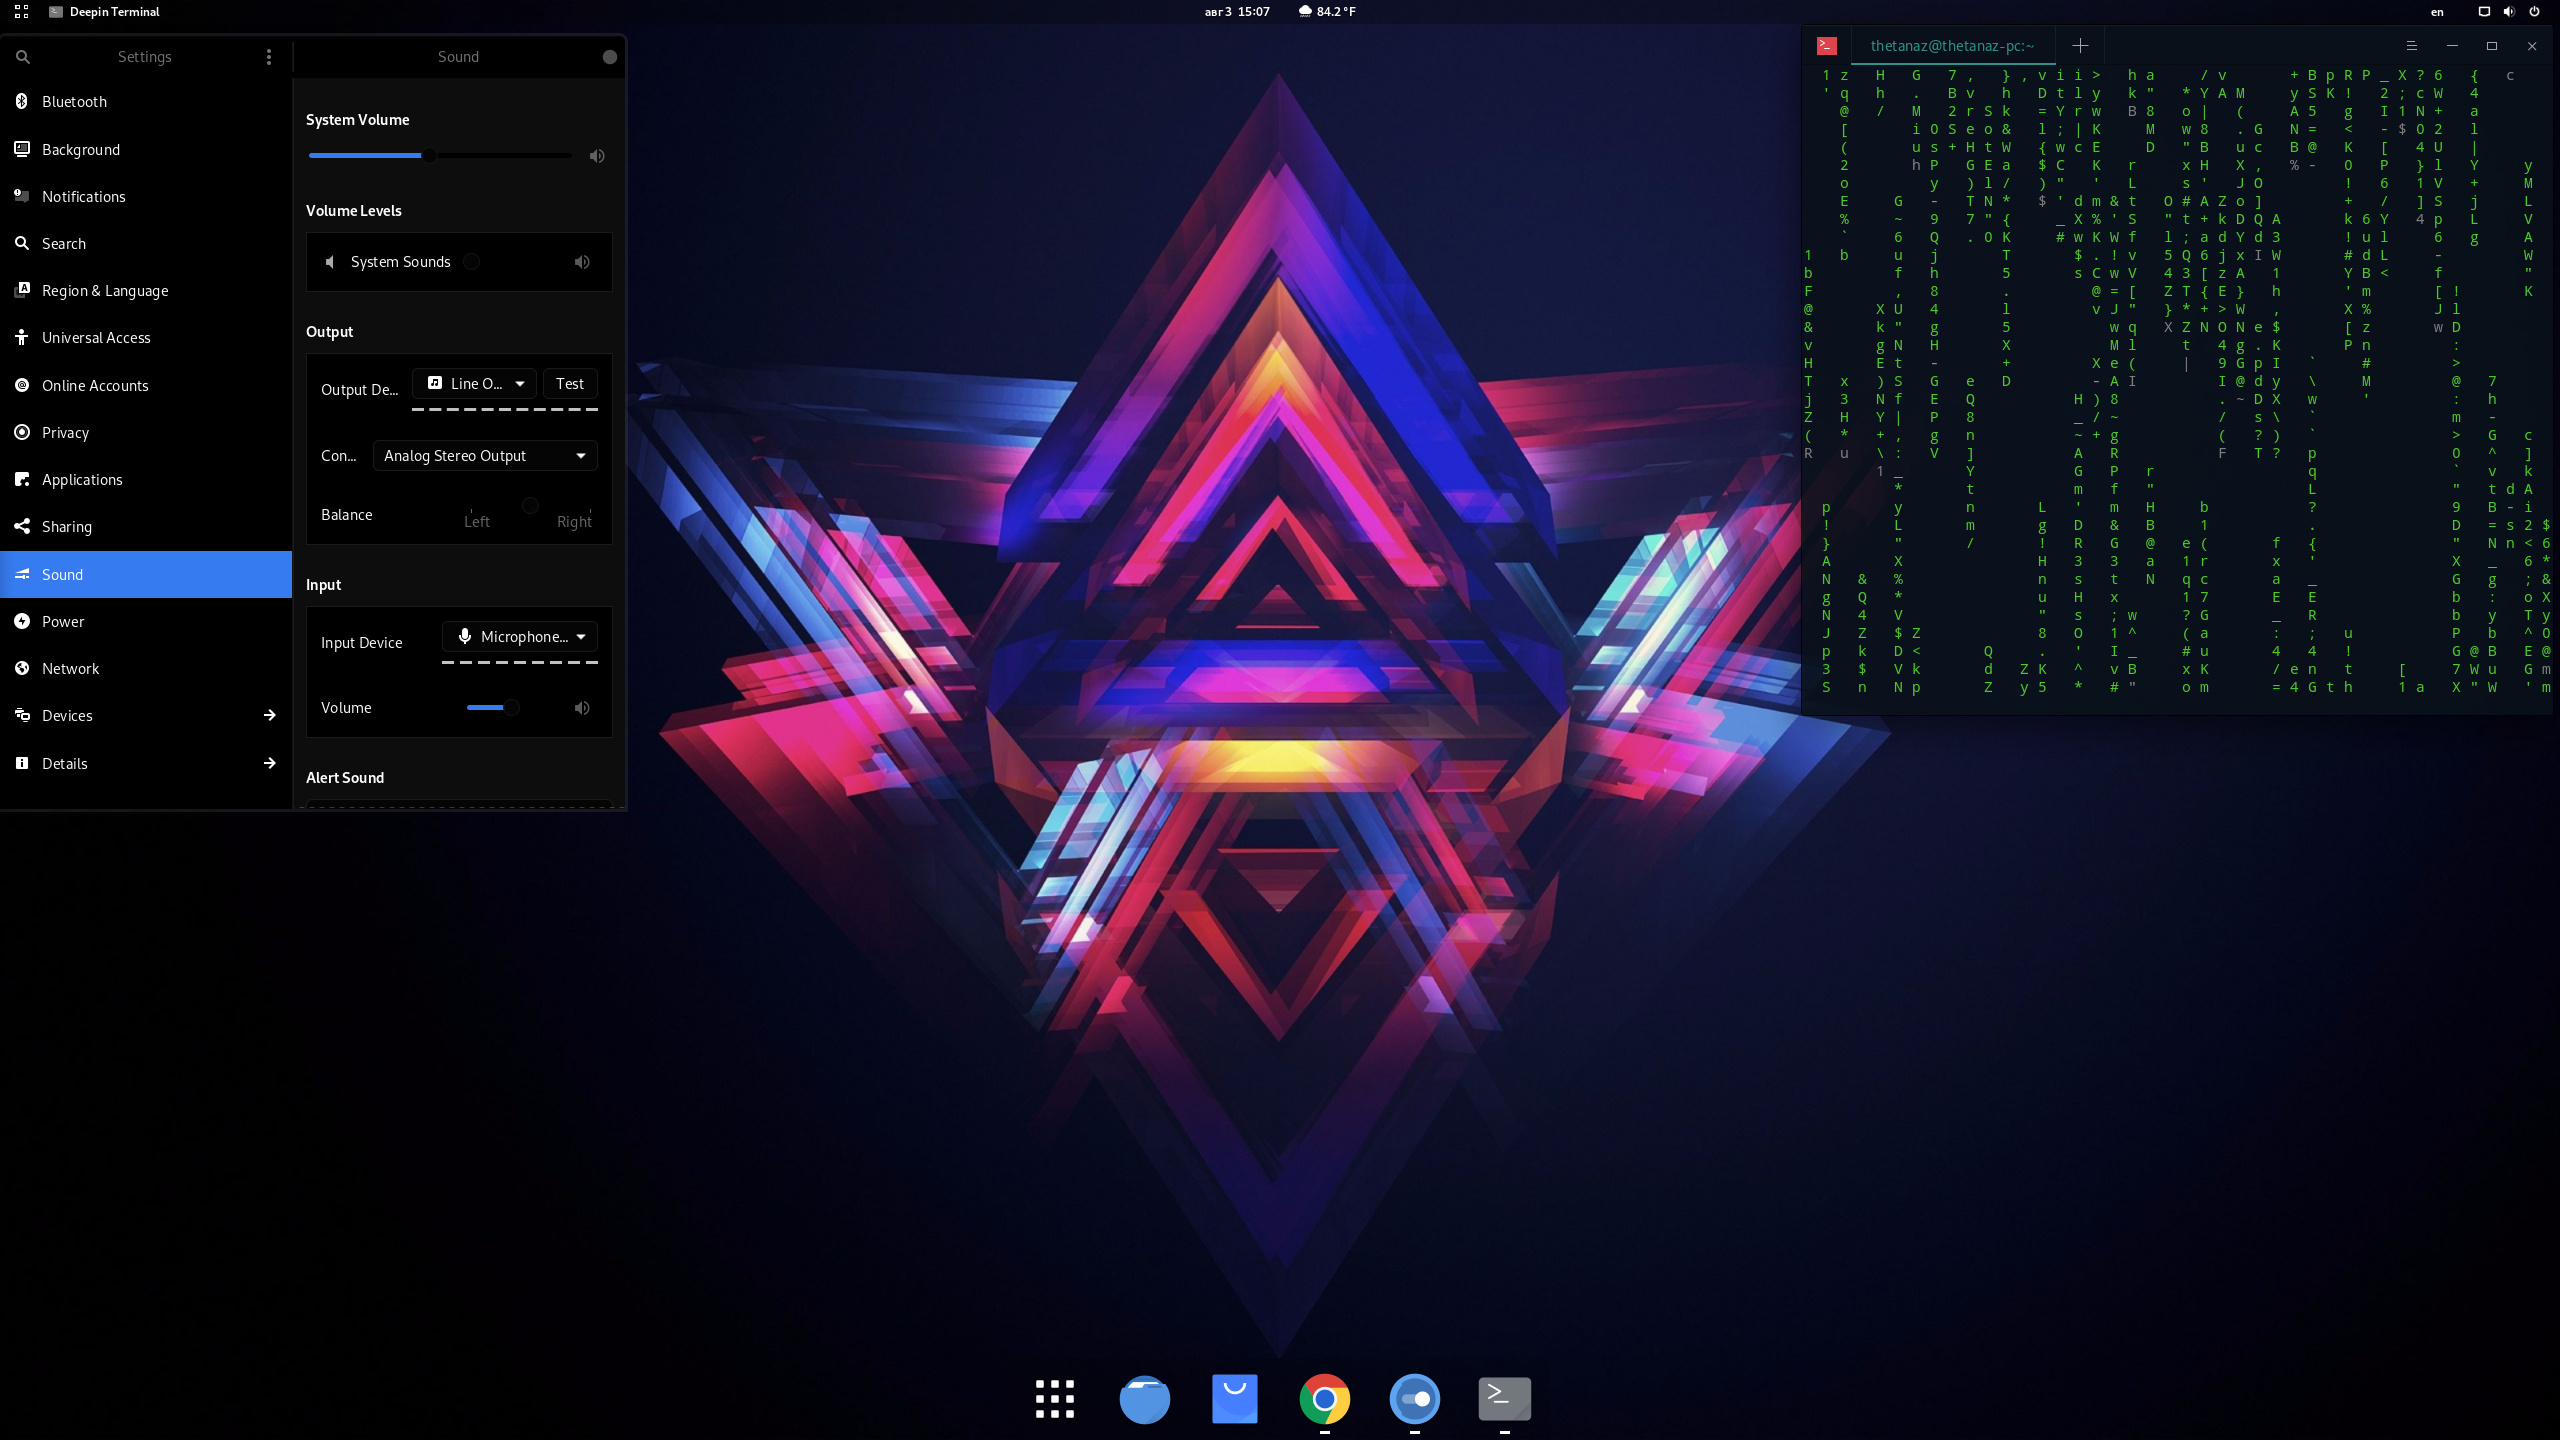Close the Sound settings window
Image resolution: width=2560 pixels, height=1440 pixels.
609,57
